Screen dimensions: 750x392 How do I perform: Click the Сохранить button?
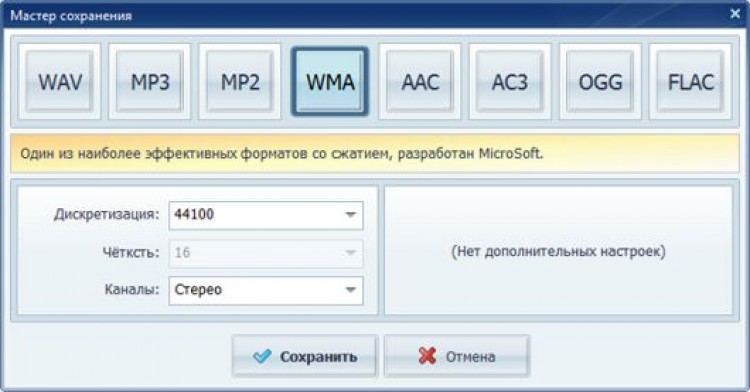pos(305,356)
